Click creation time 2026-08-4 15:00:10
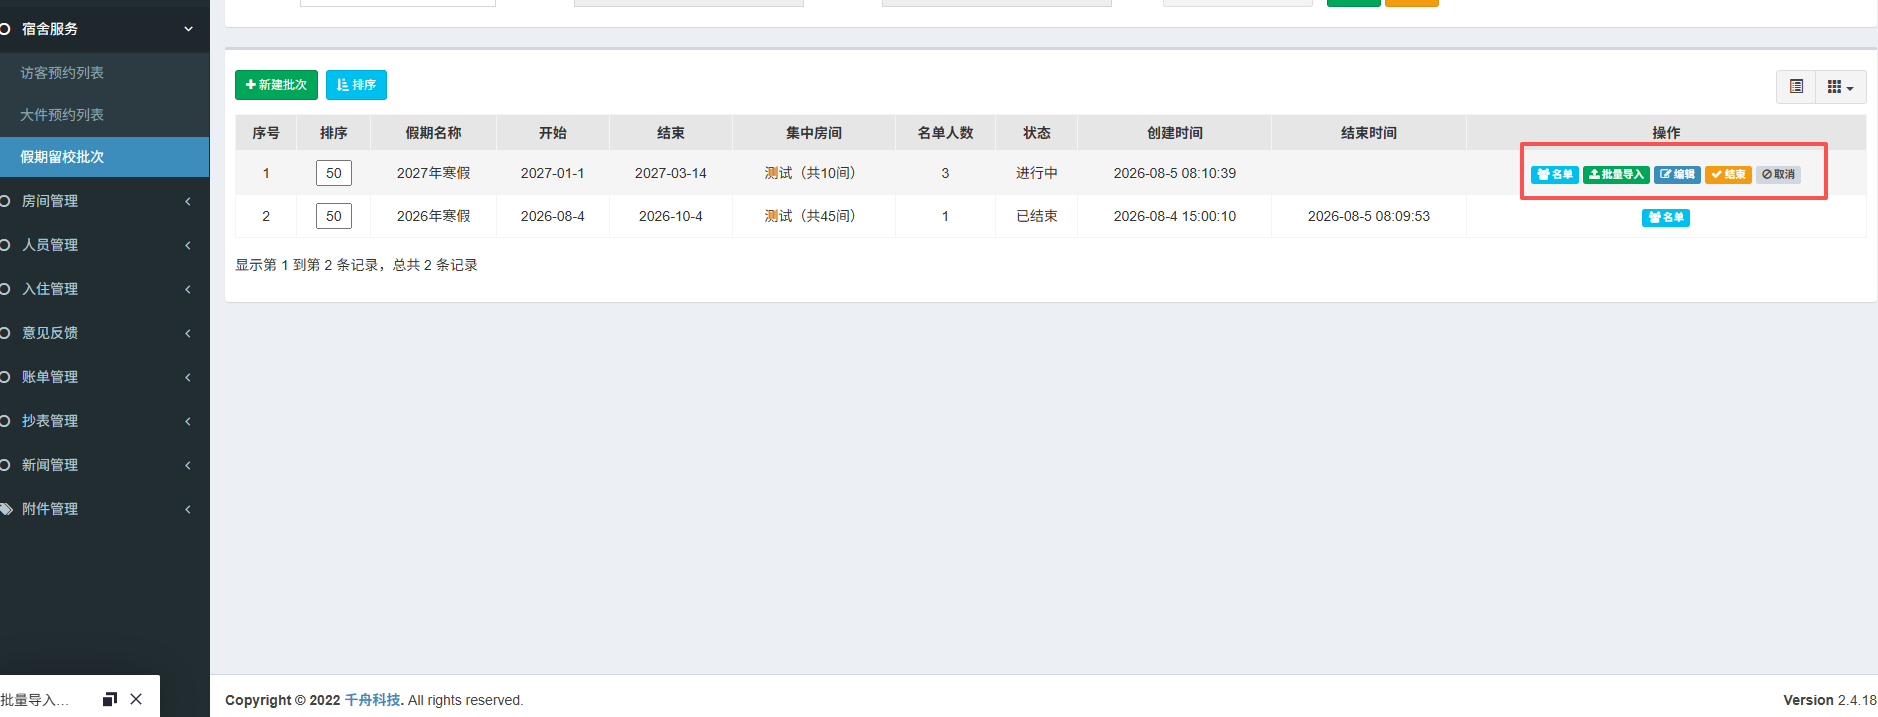Image resolution: width=1878 pixels, height=717 pixels. tap(1175, 216)
